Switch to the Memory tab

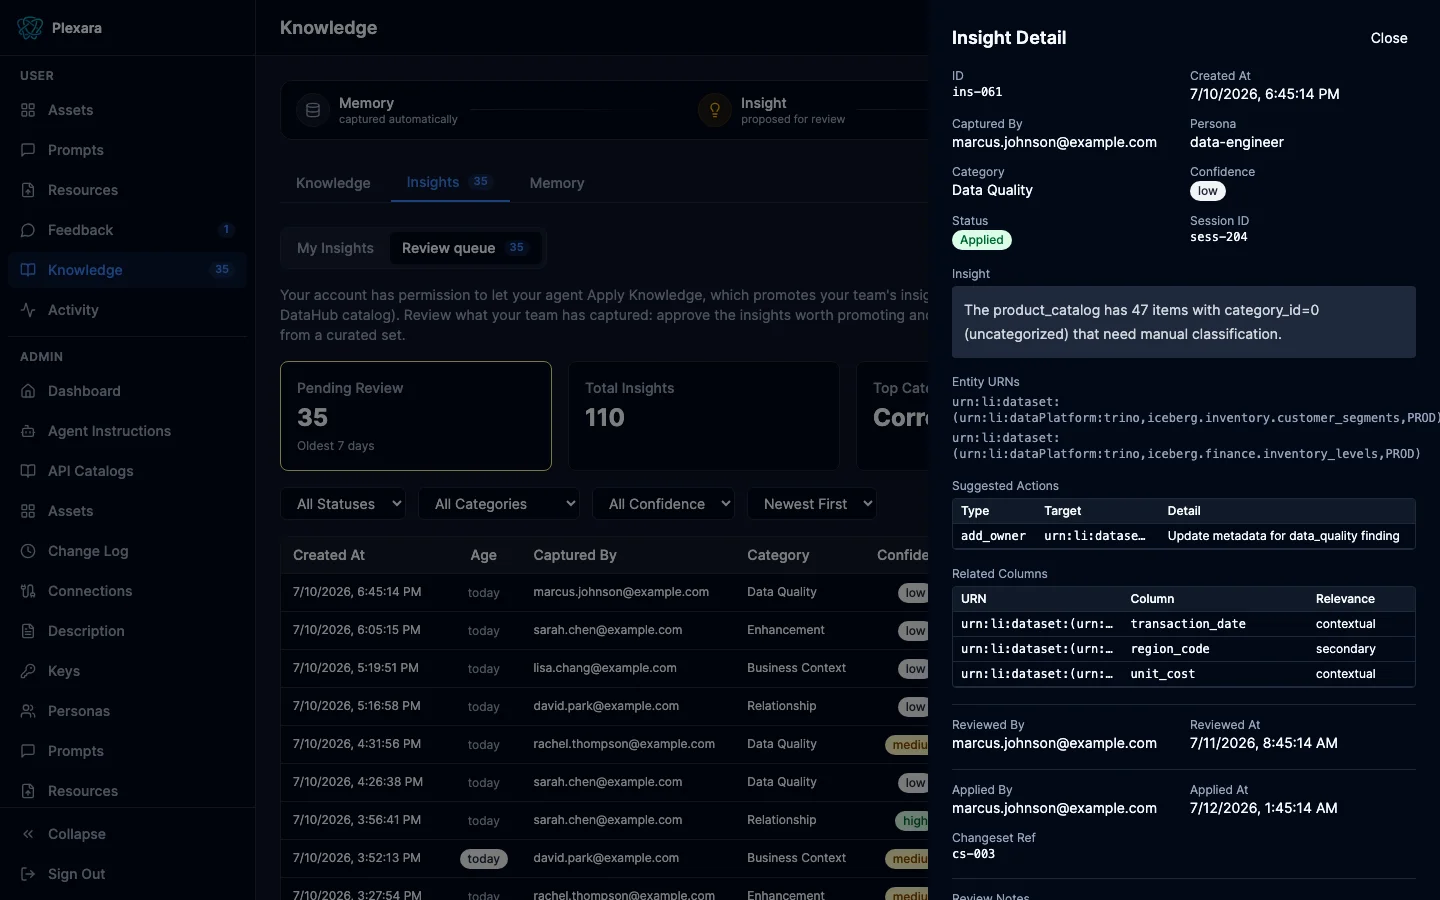coord(557,183)
